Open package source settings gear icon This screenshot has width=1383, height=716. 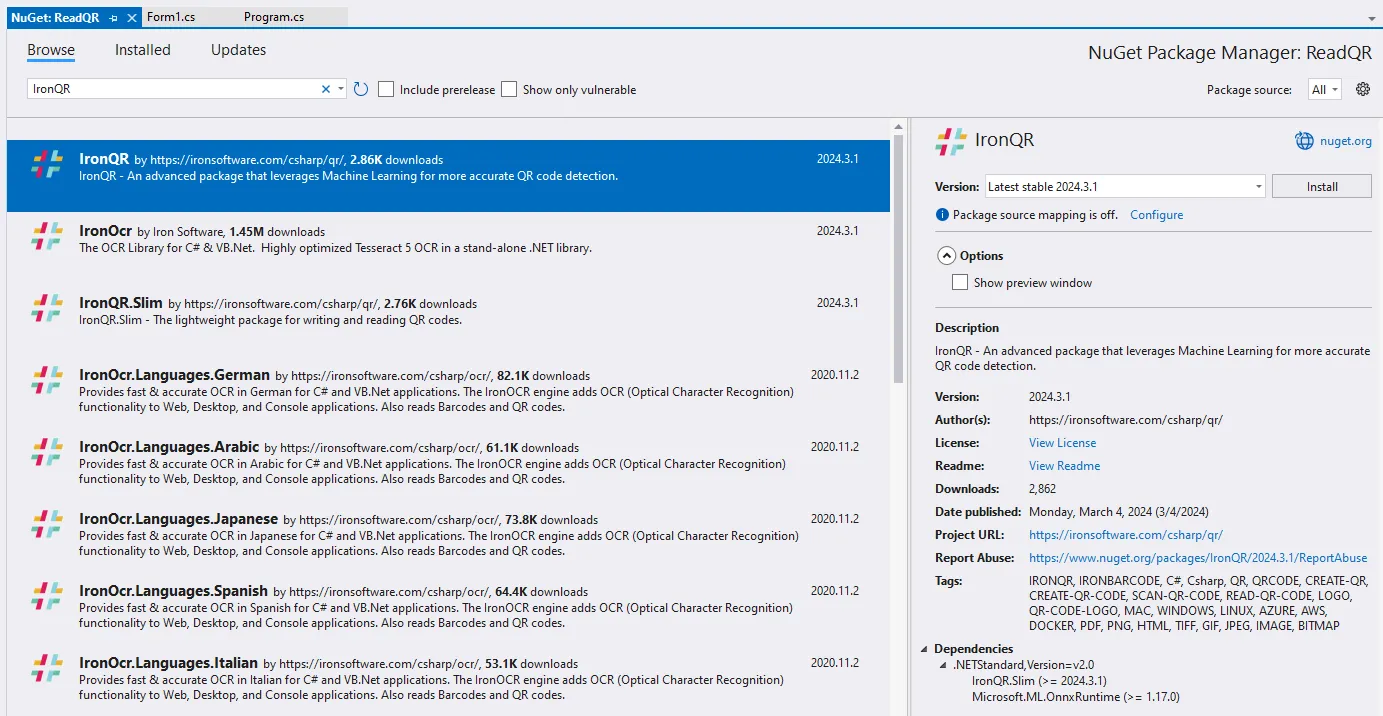pyautogui.click(x=1362, y=89)
